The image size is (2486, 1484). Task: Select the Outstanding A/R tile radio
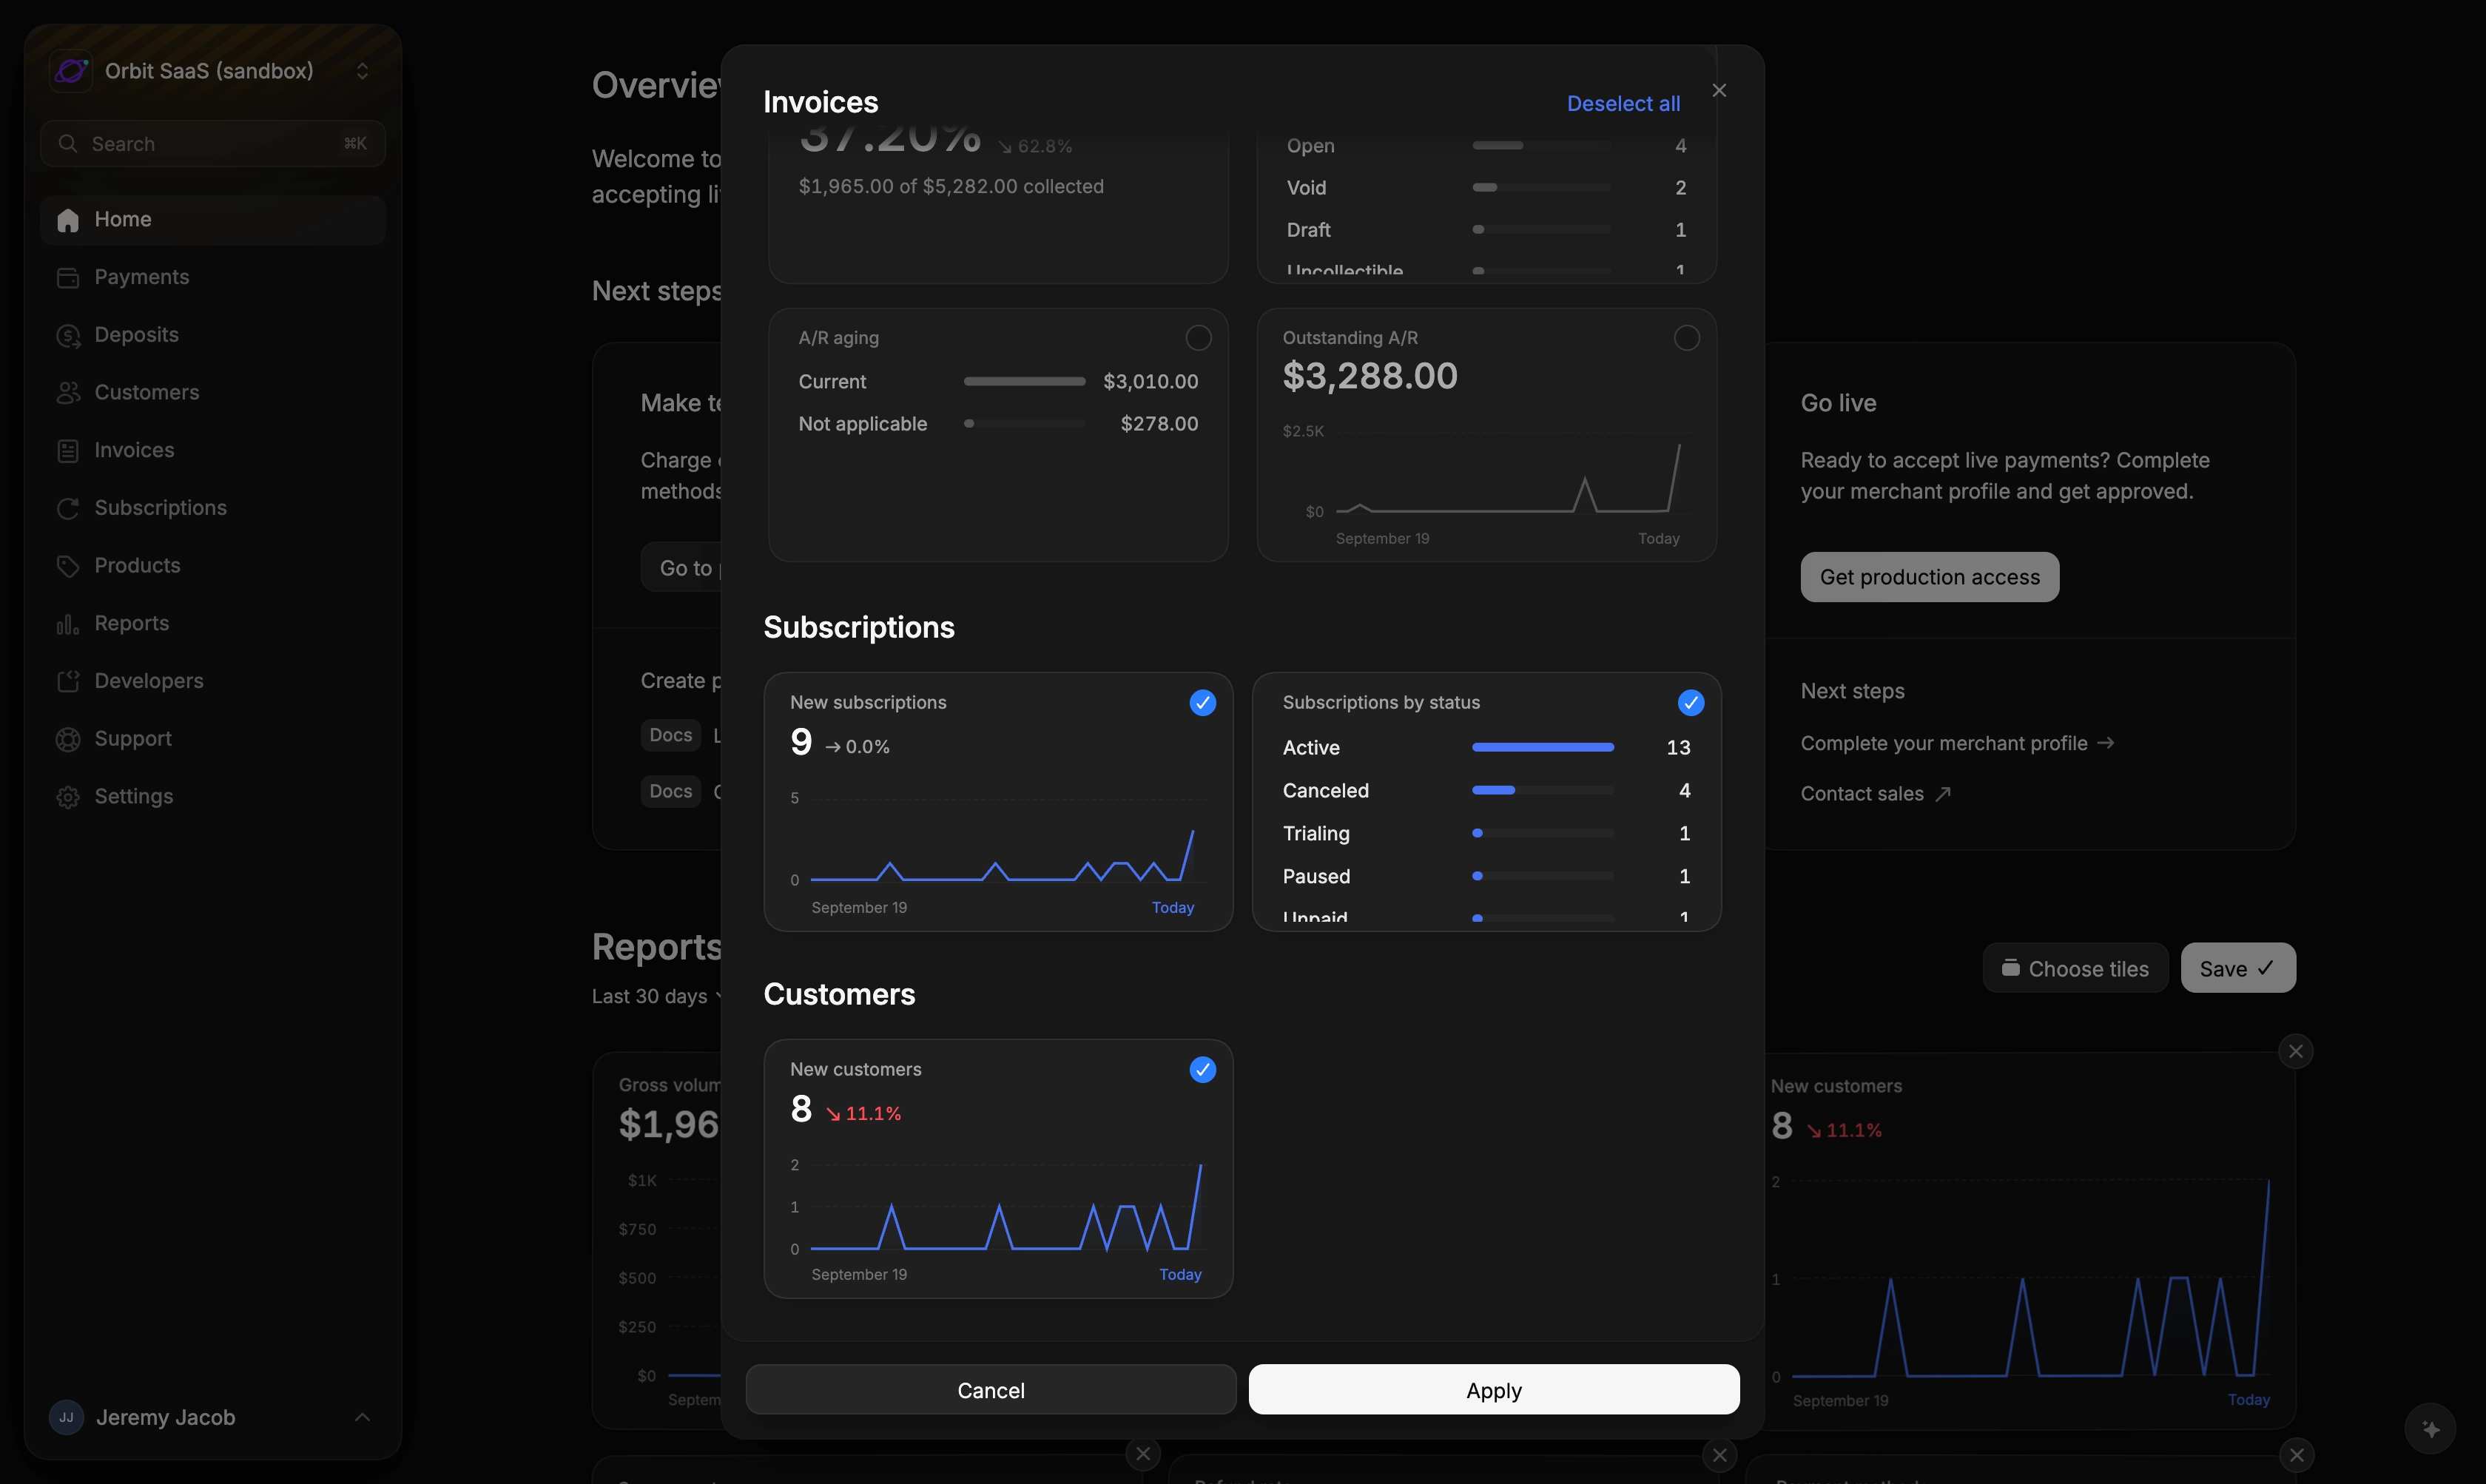click(1687, 338)
